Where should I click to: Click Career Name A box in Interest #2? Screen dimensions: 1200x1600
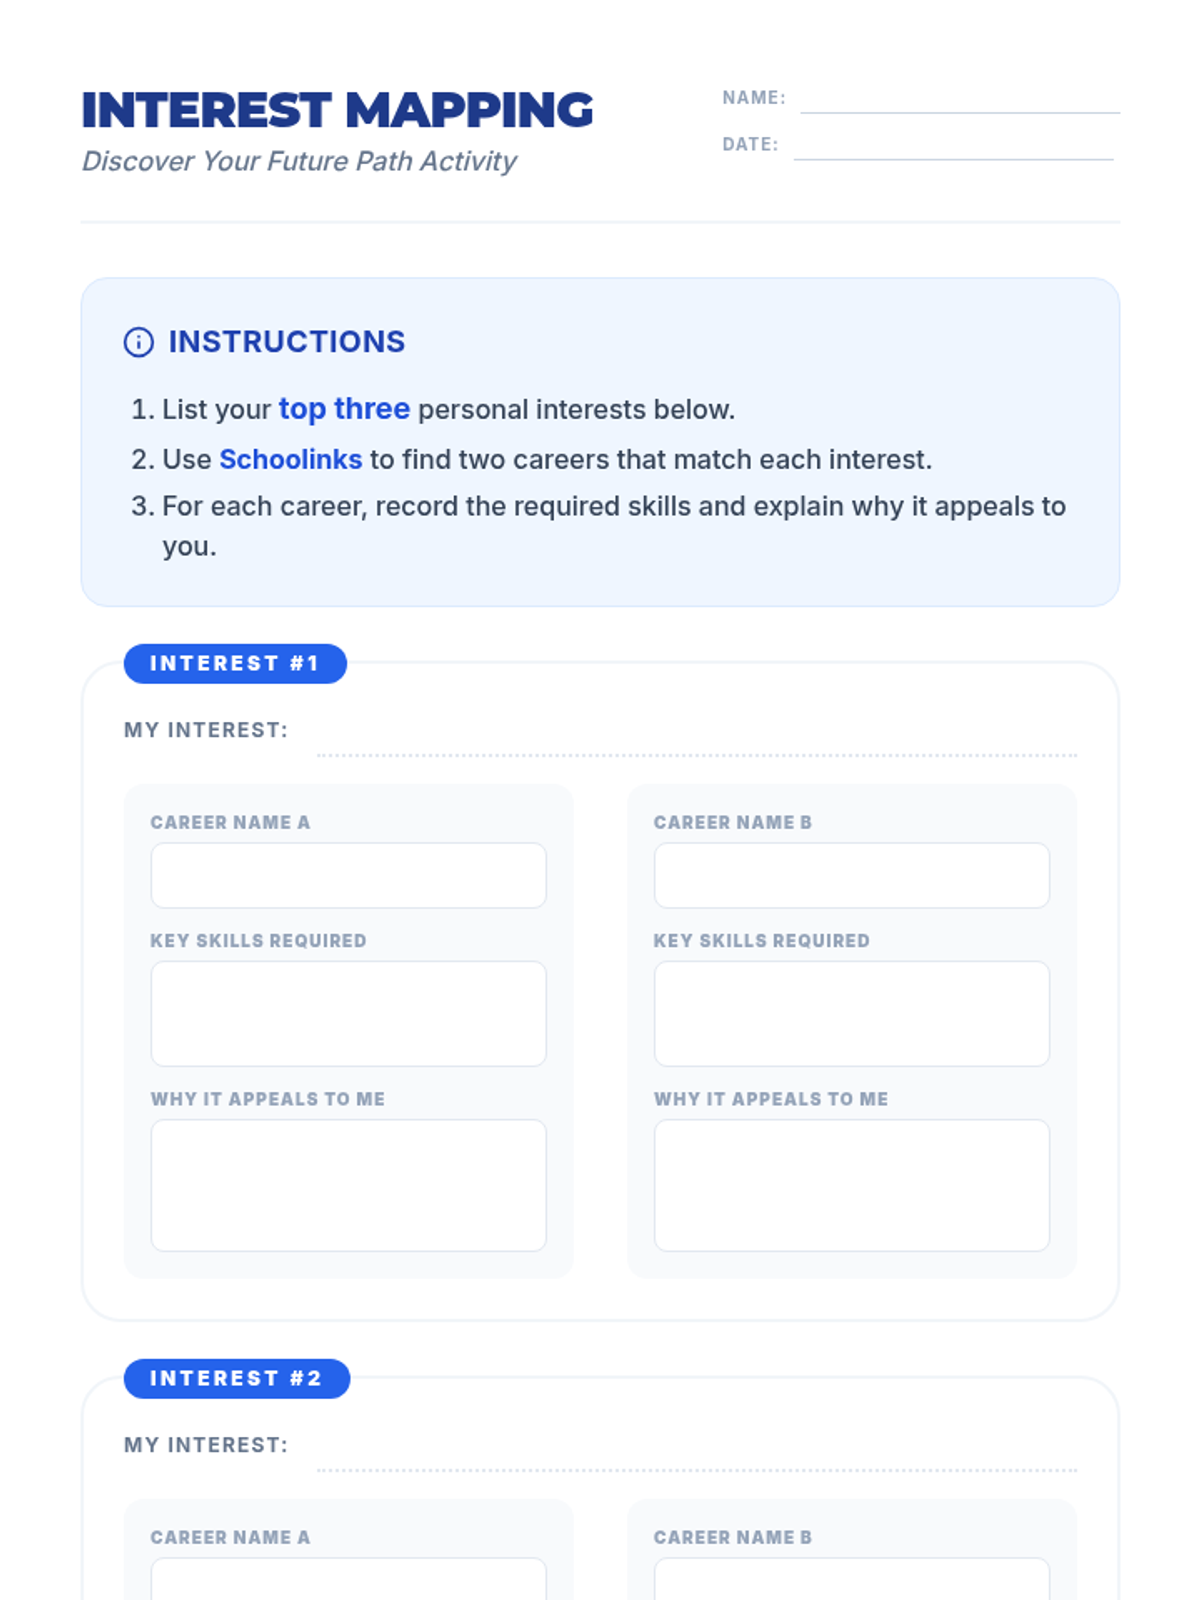click(x=349, y=1579)
